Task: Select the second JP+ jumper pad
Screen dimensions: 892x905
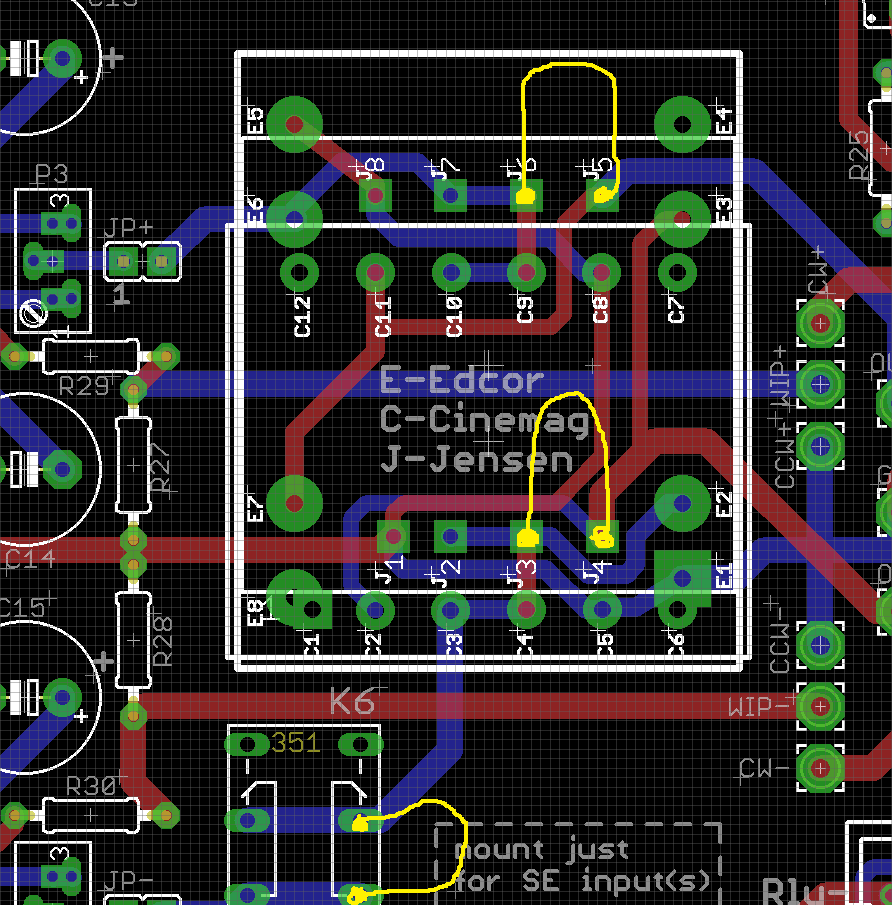Action: (162, 262)
